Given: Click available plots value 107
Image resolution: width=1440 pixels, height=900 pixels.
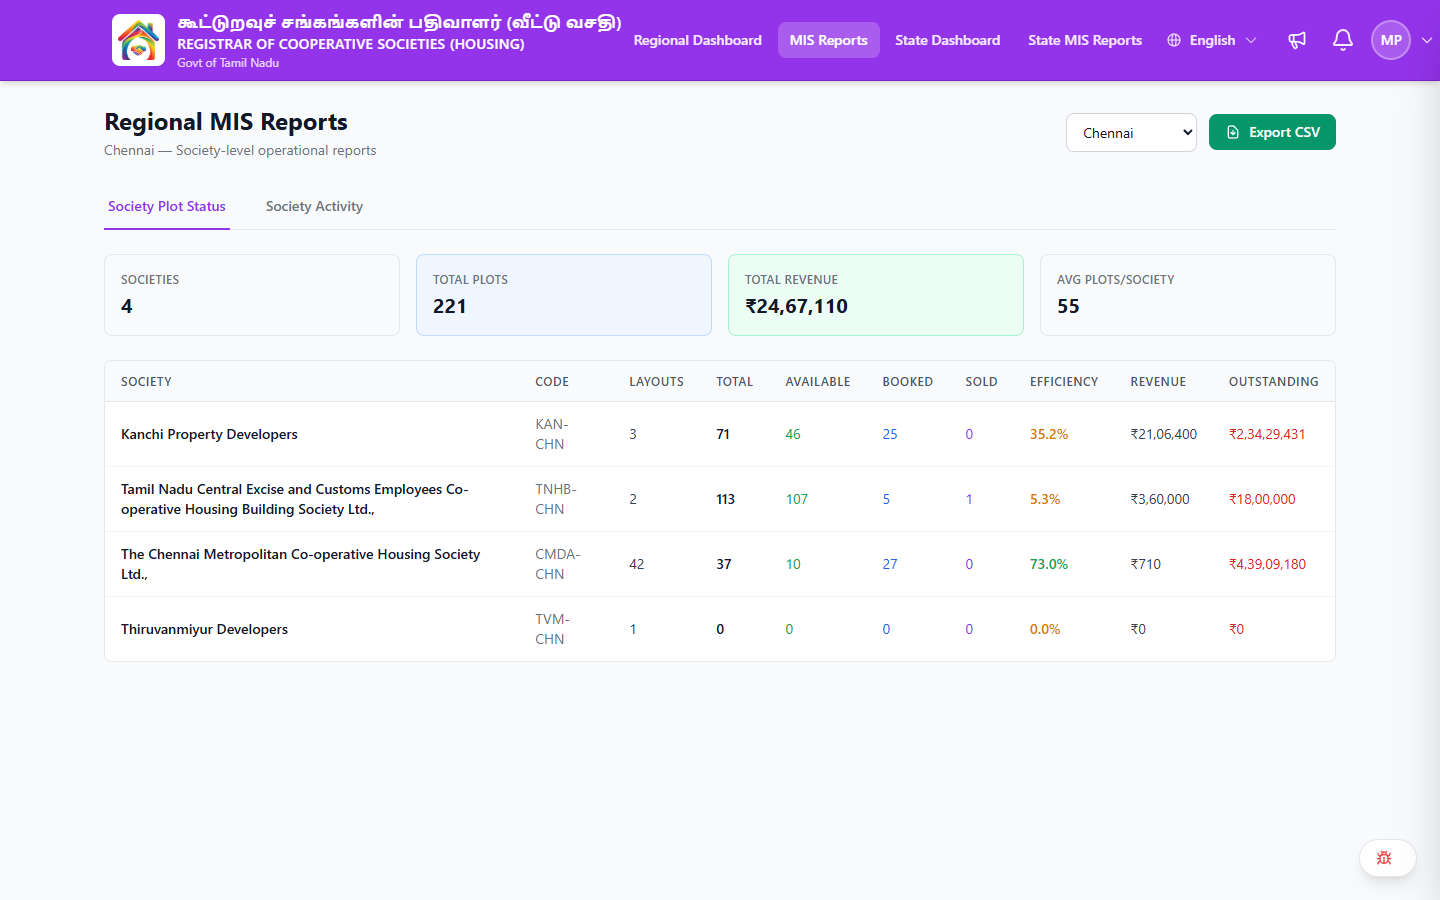Looking at the screenshot, I should [797, 499].
